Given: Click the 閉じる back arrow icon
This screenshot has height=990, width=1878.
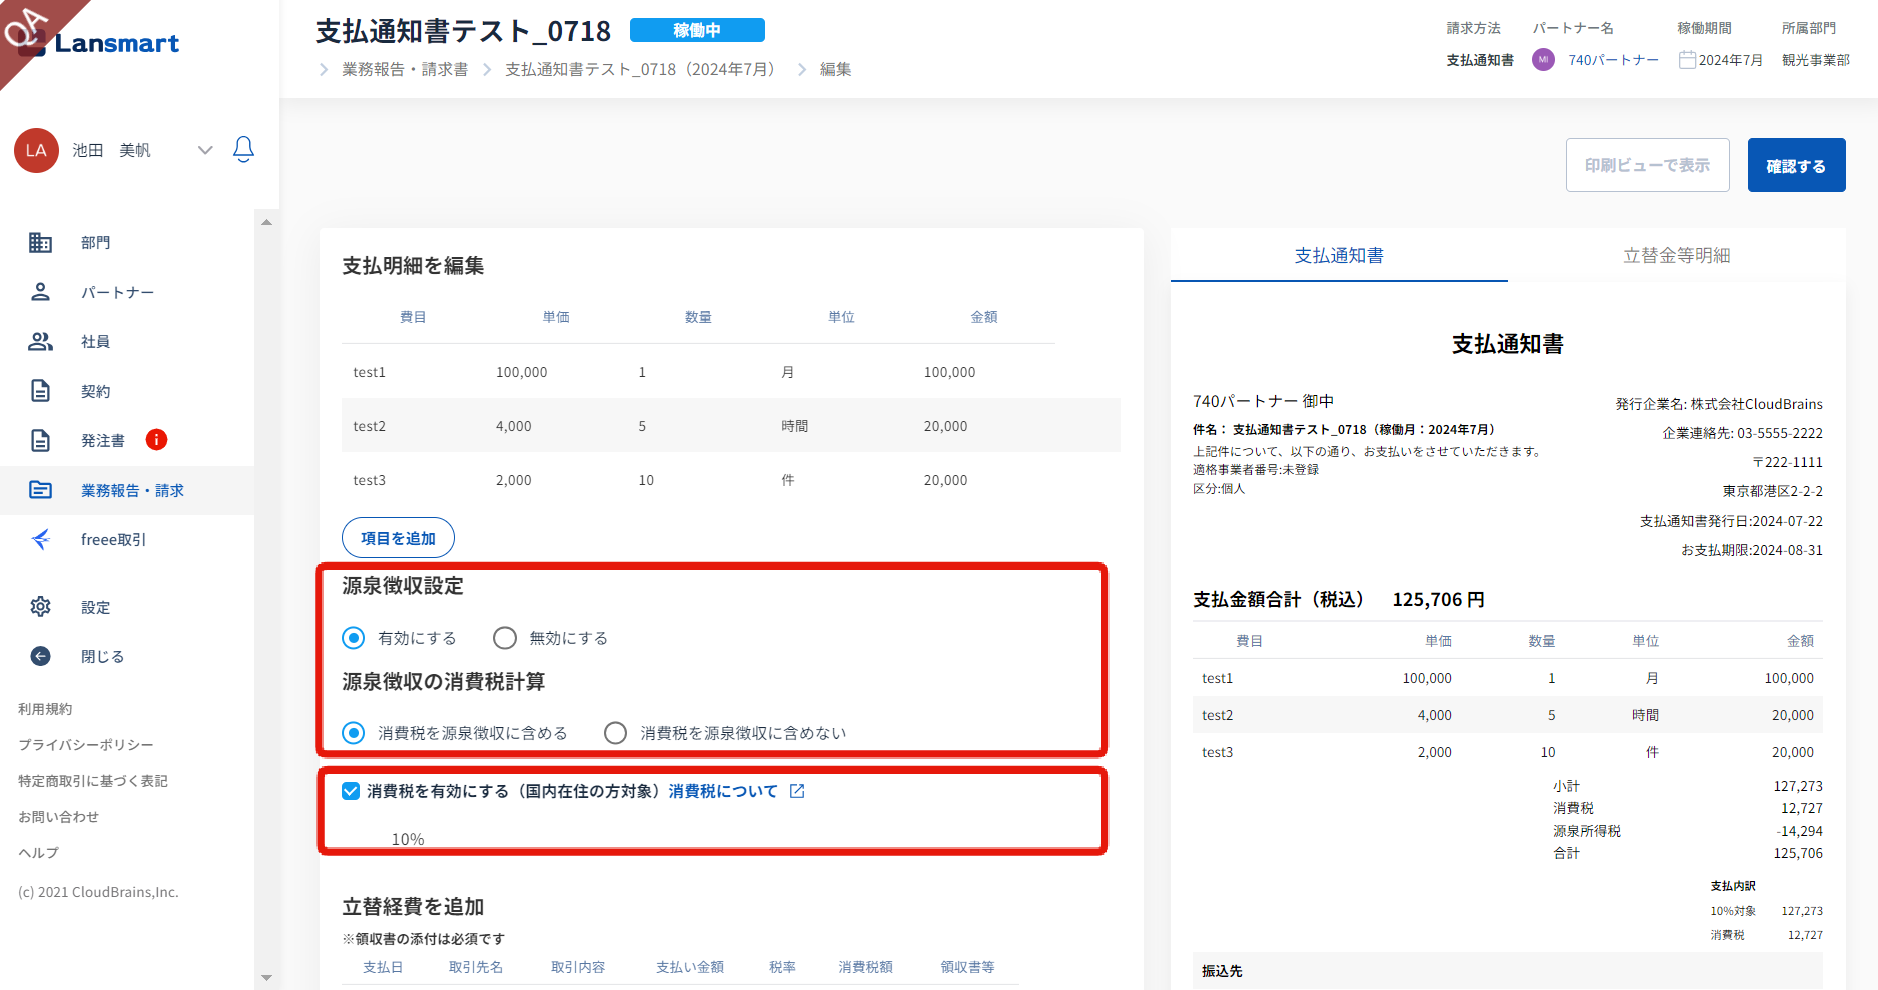Looking at the screenshot, I should tap(40, 656).
